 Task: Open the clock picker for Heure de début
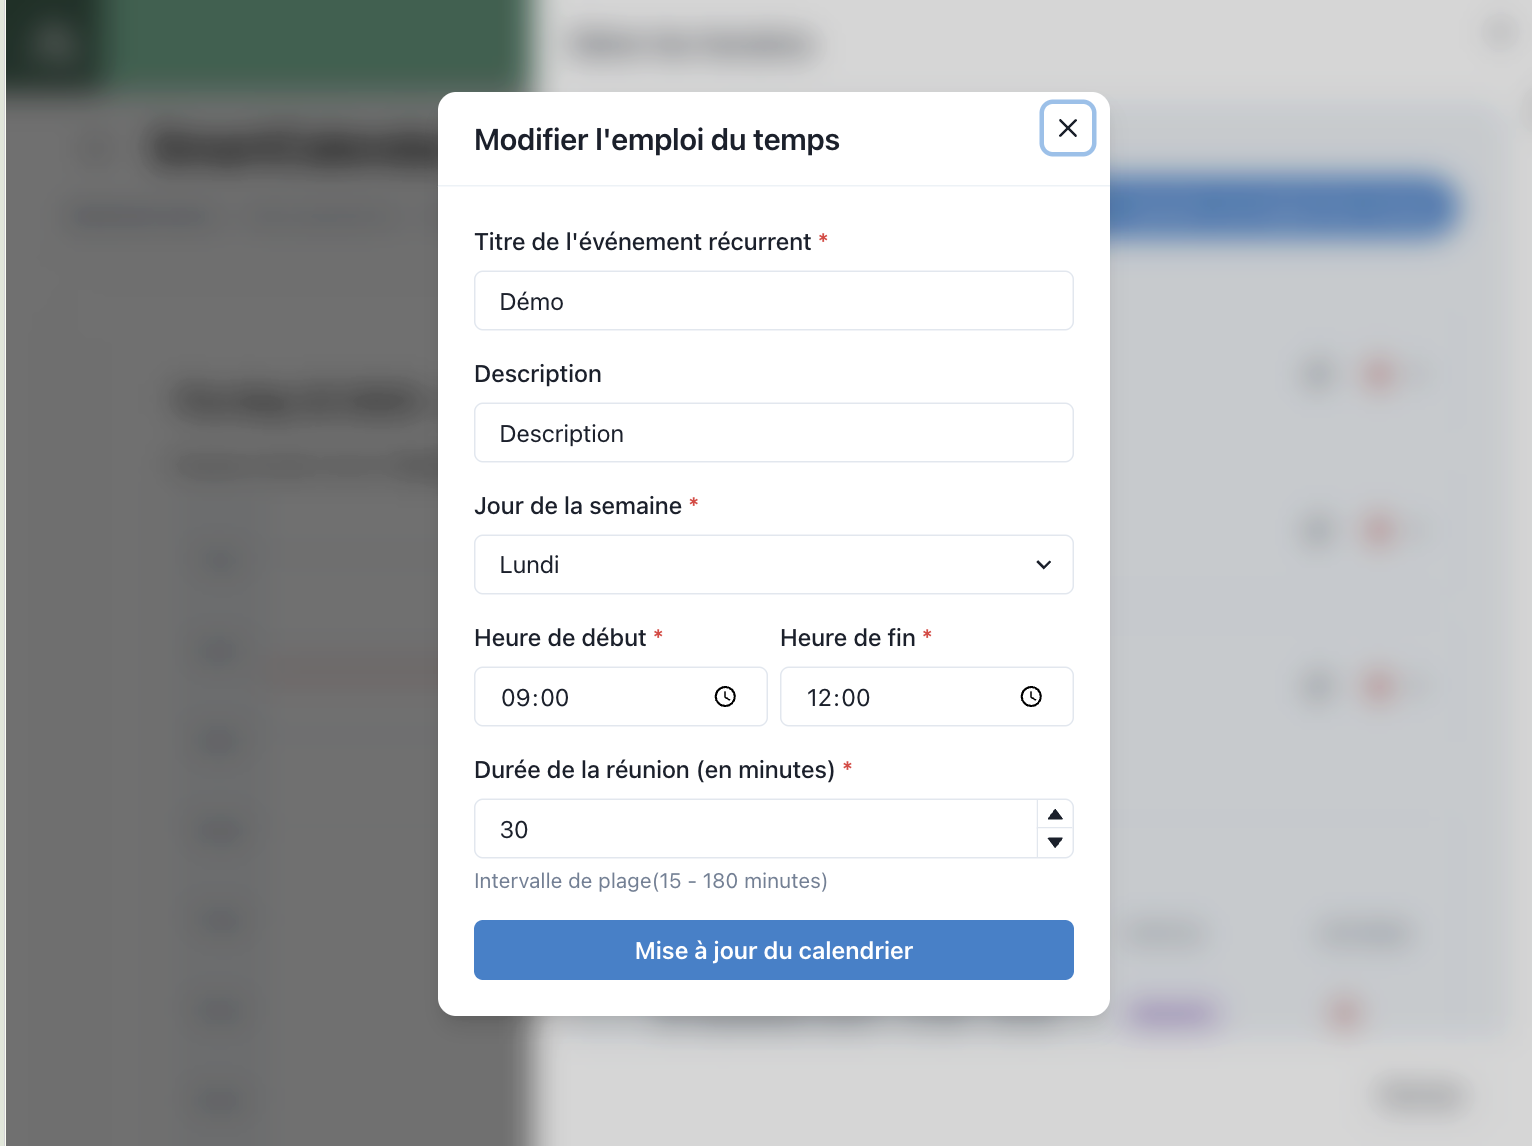(x=725, y=697)
